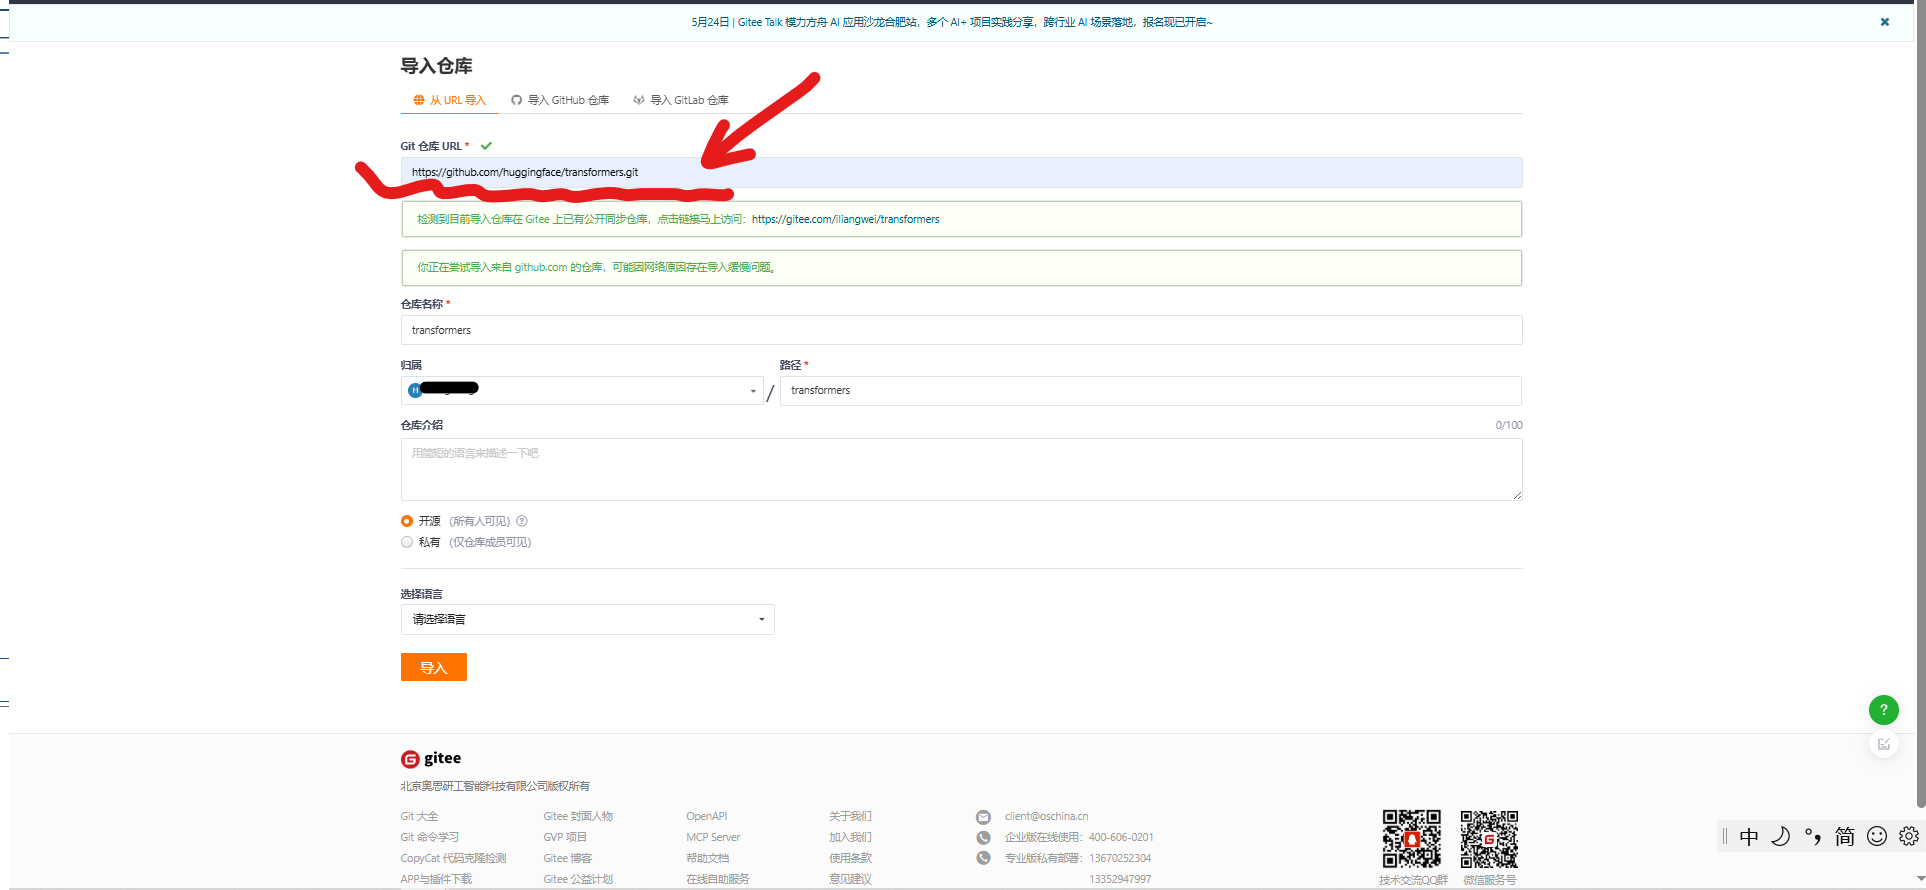
Task: Open Gitee 公益计划 footer link
Action: (578, 879)
